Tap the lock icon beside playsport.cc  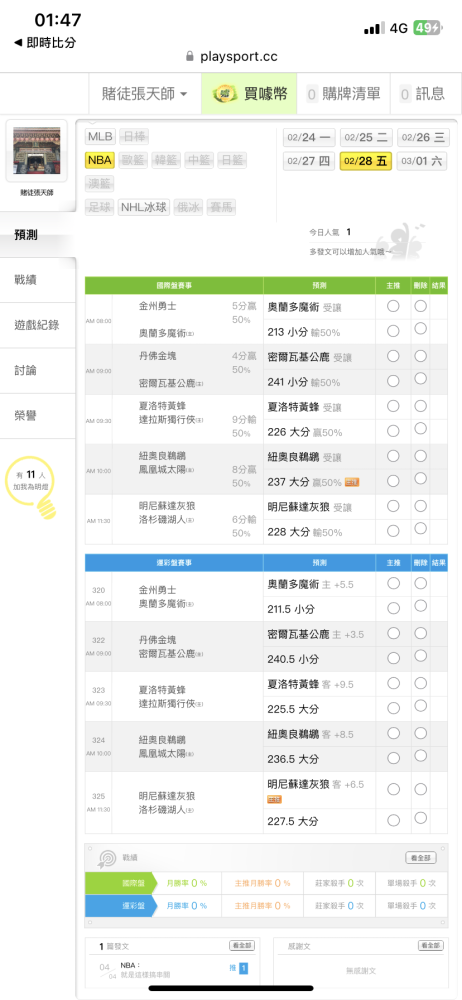pyautogui.click(x=190, y=56)
